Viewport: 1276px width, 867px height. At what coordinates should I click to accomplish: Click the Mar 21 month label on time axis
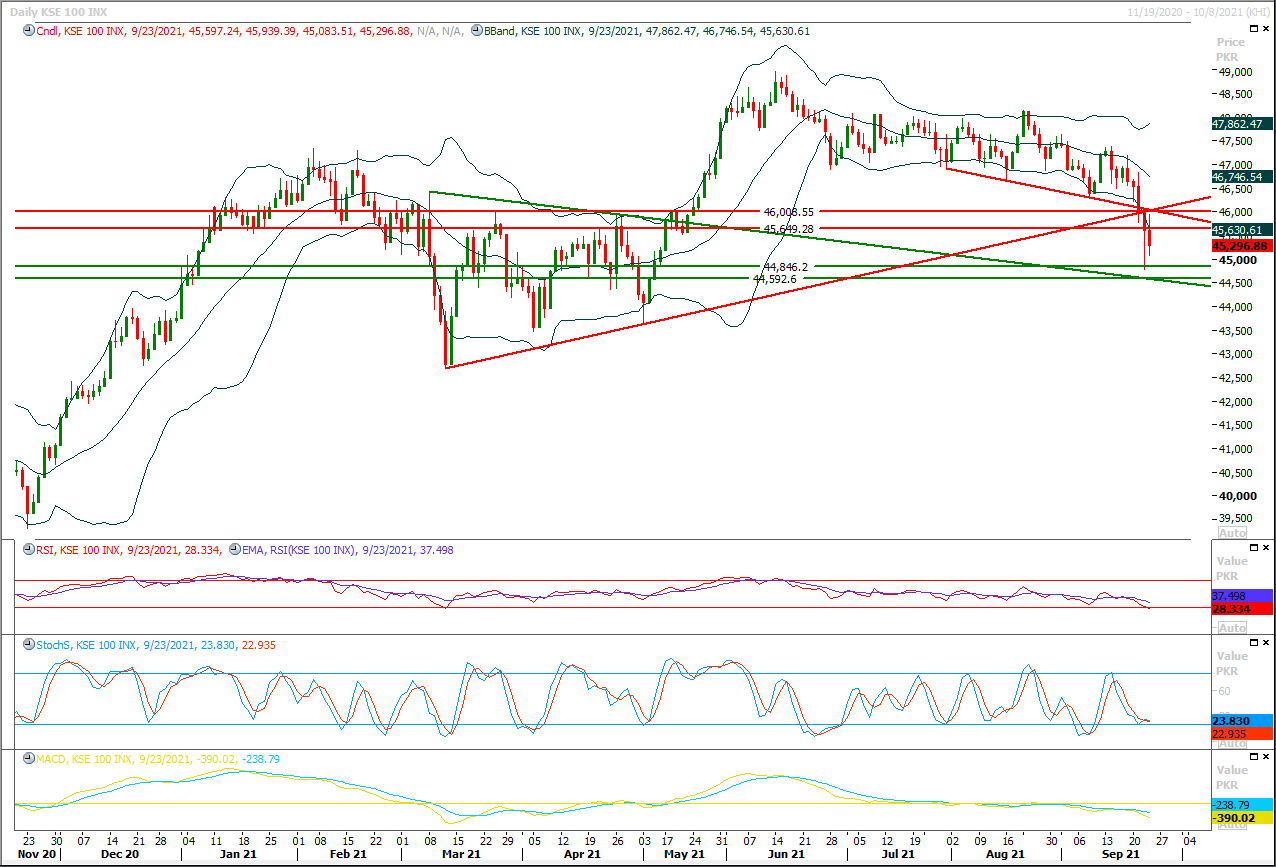(x=460, y=855)
